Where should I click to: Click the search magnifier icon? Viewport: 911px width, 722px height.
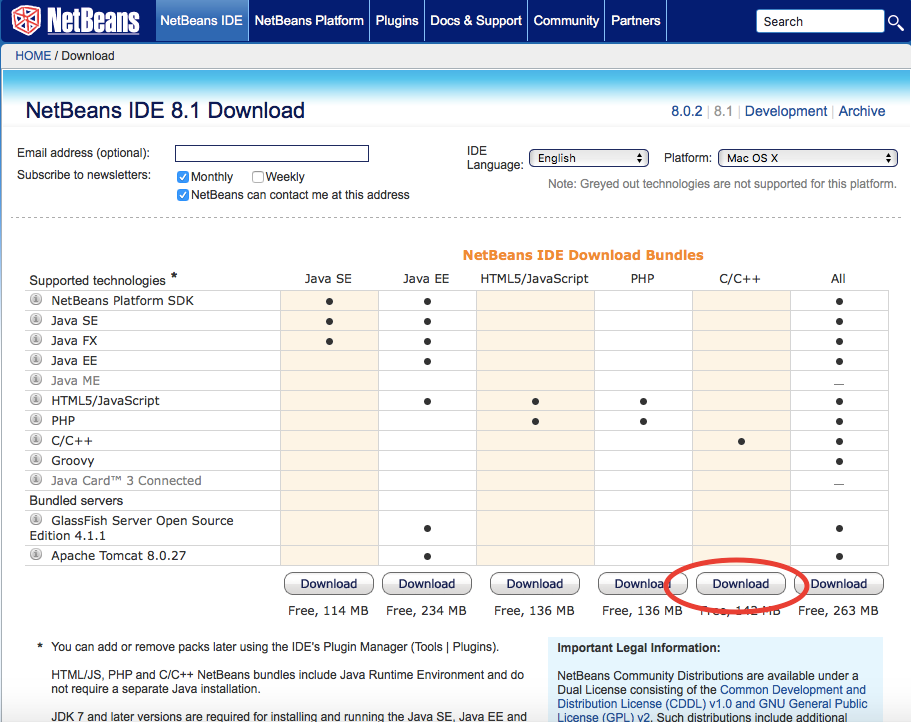(895, 22)
